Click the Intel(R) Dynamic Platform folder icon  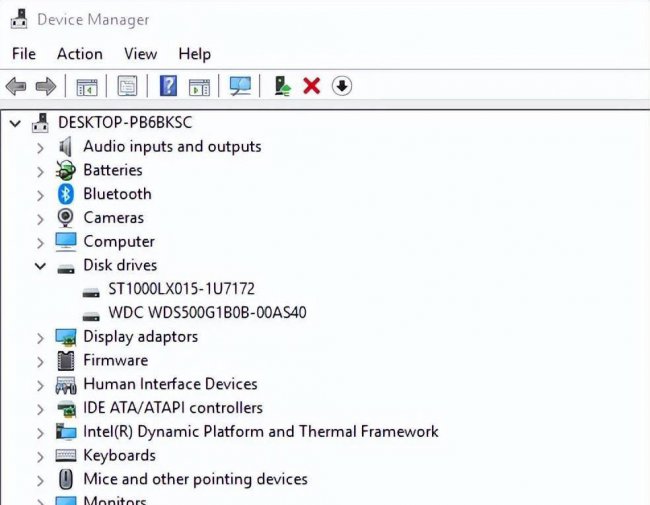(66, 432)
